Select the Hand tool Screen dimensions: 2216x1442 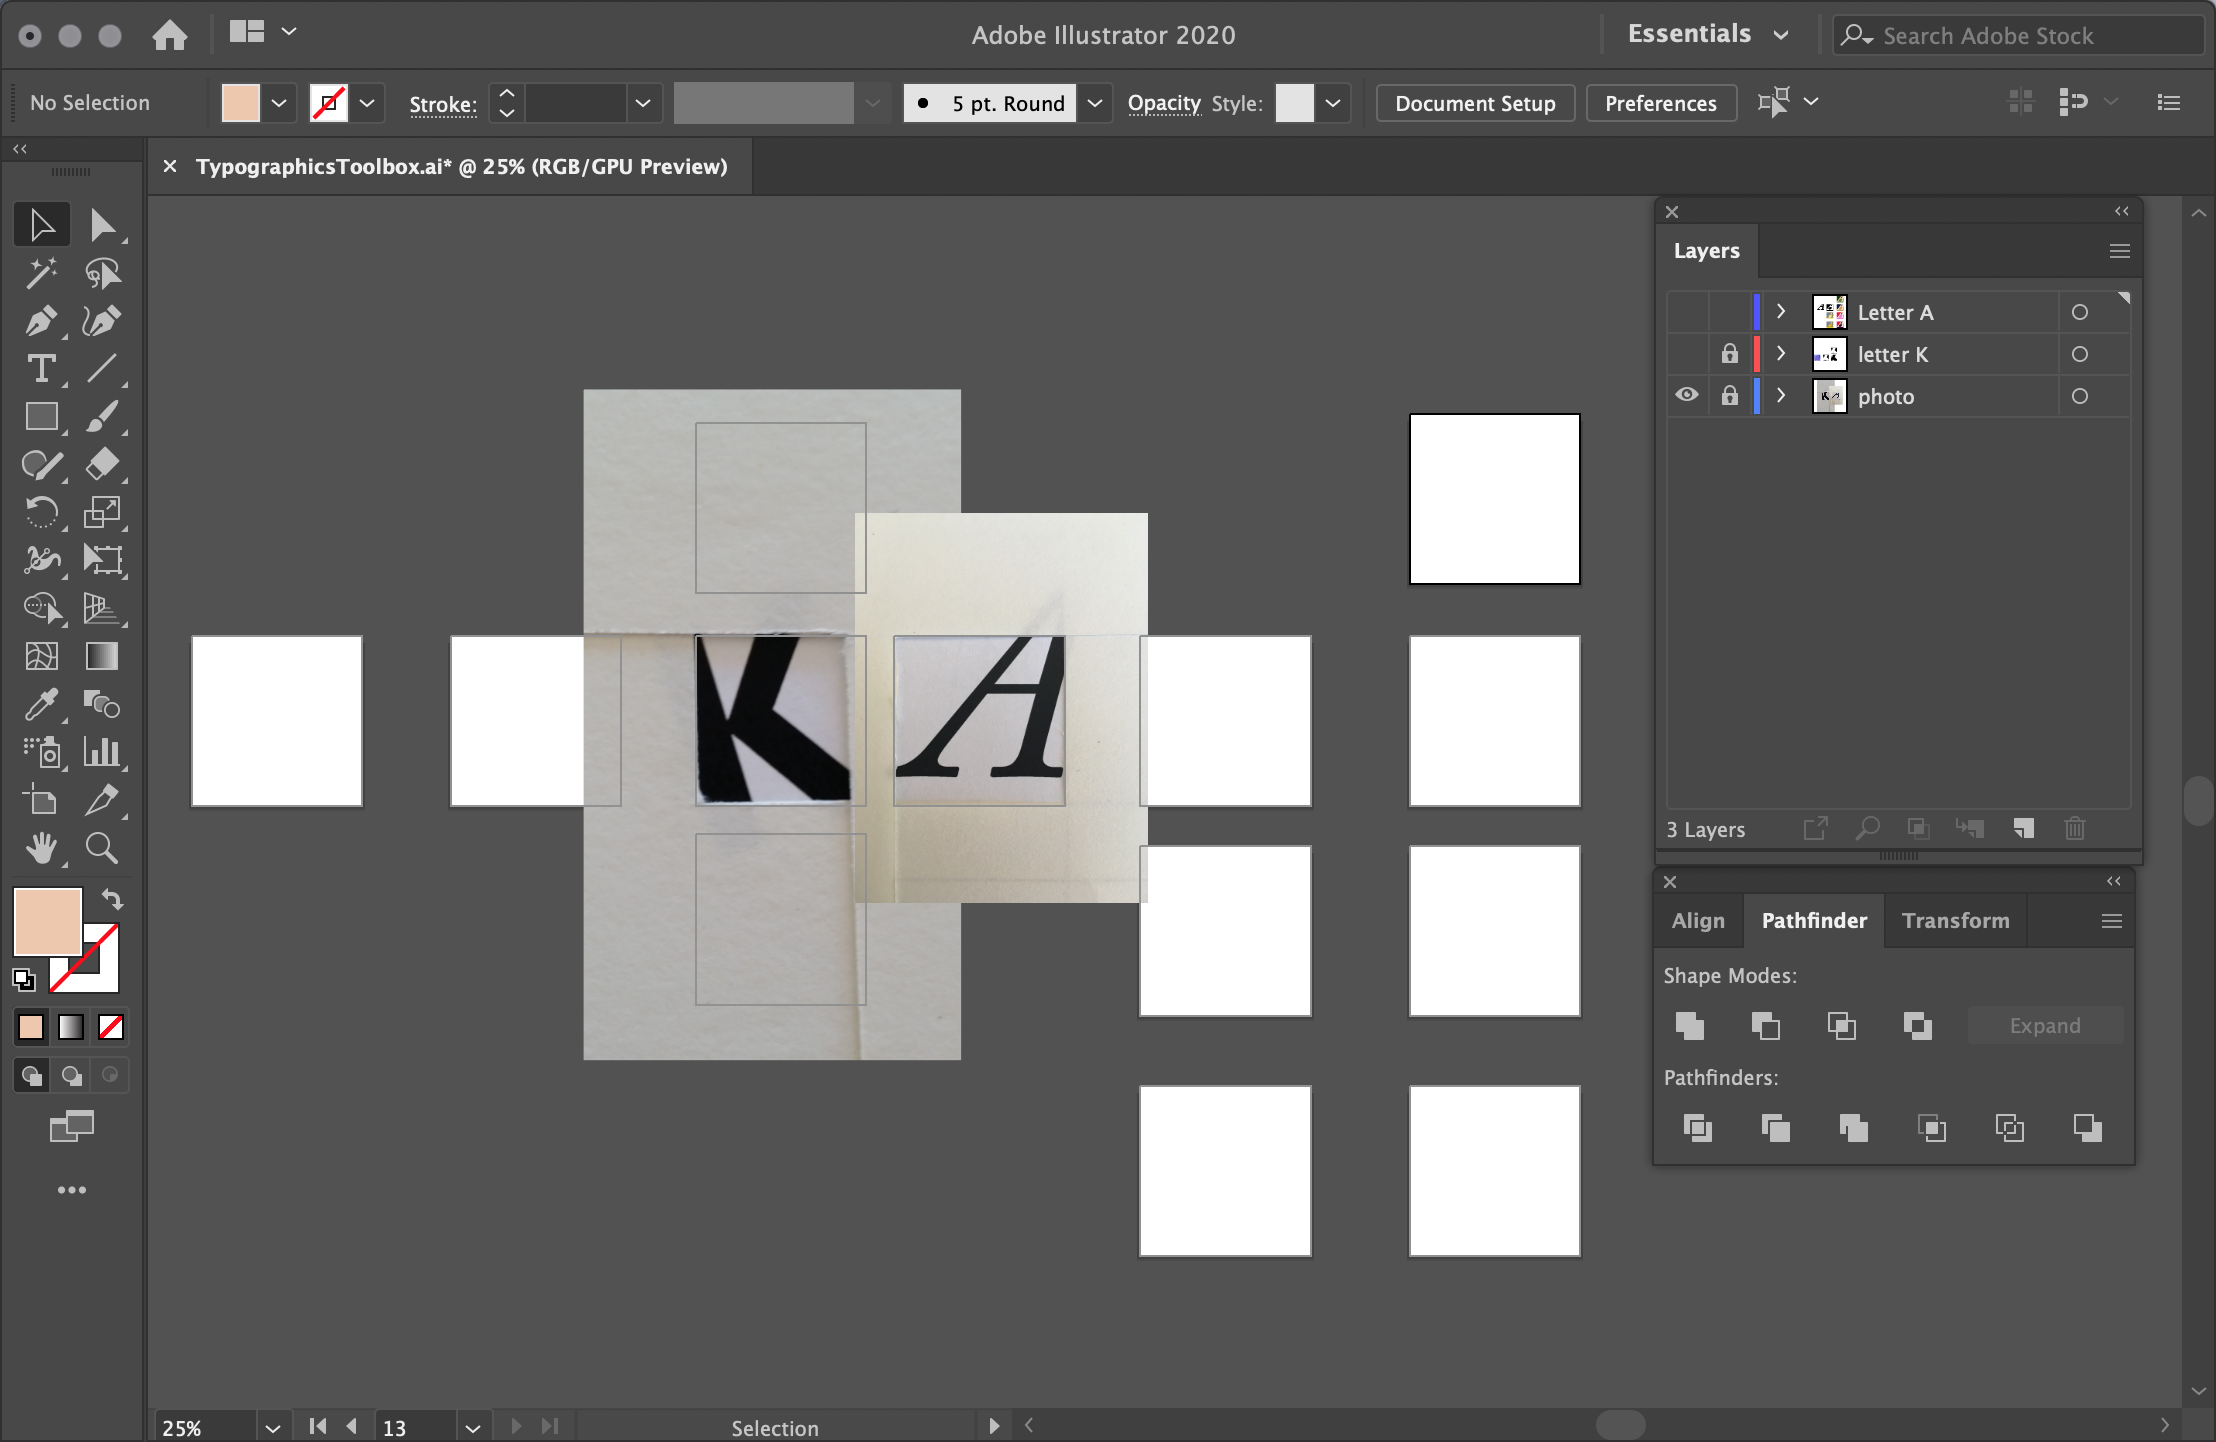pos(42,848)
